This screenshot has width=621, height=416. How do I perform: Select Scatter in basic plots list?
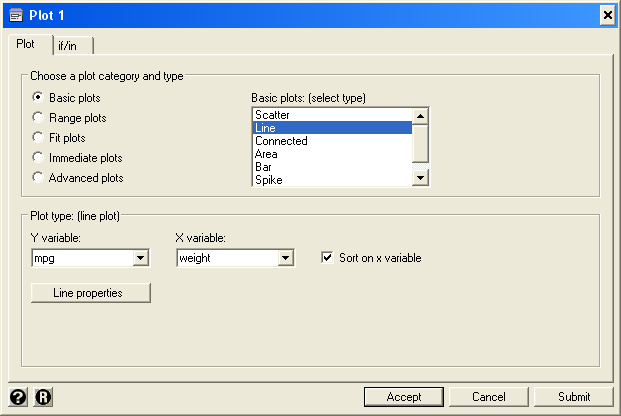pyautogui.click(x=332, y=115)
